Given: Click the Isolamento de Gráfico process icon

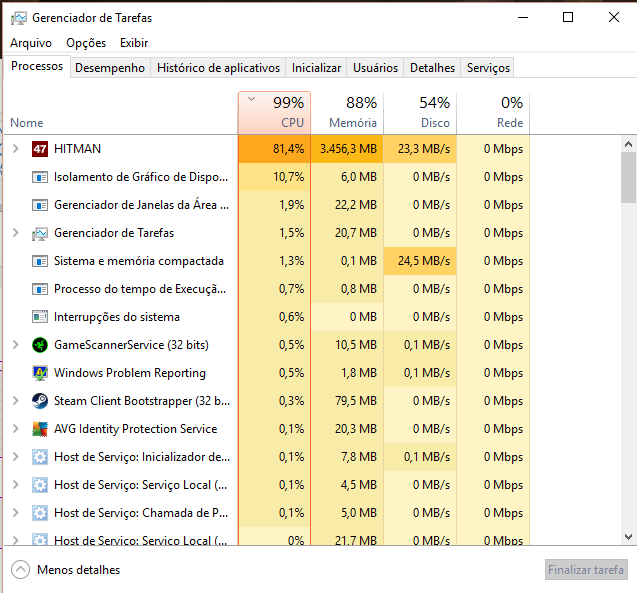Looking at the screenshot, I should click(x=40, y=177).
